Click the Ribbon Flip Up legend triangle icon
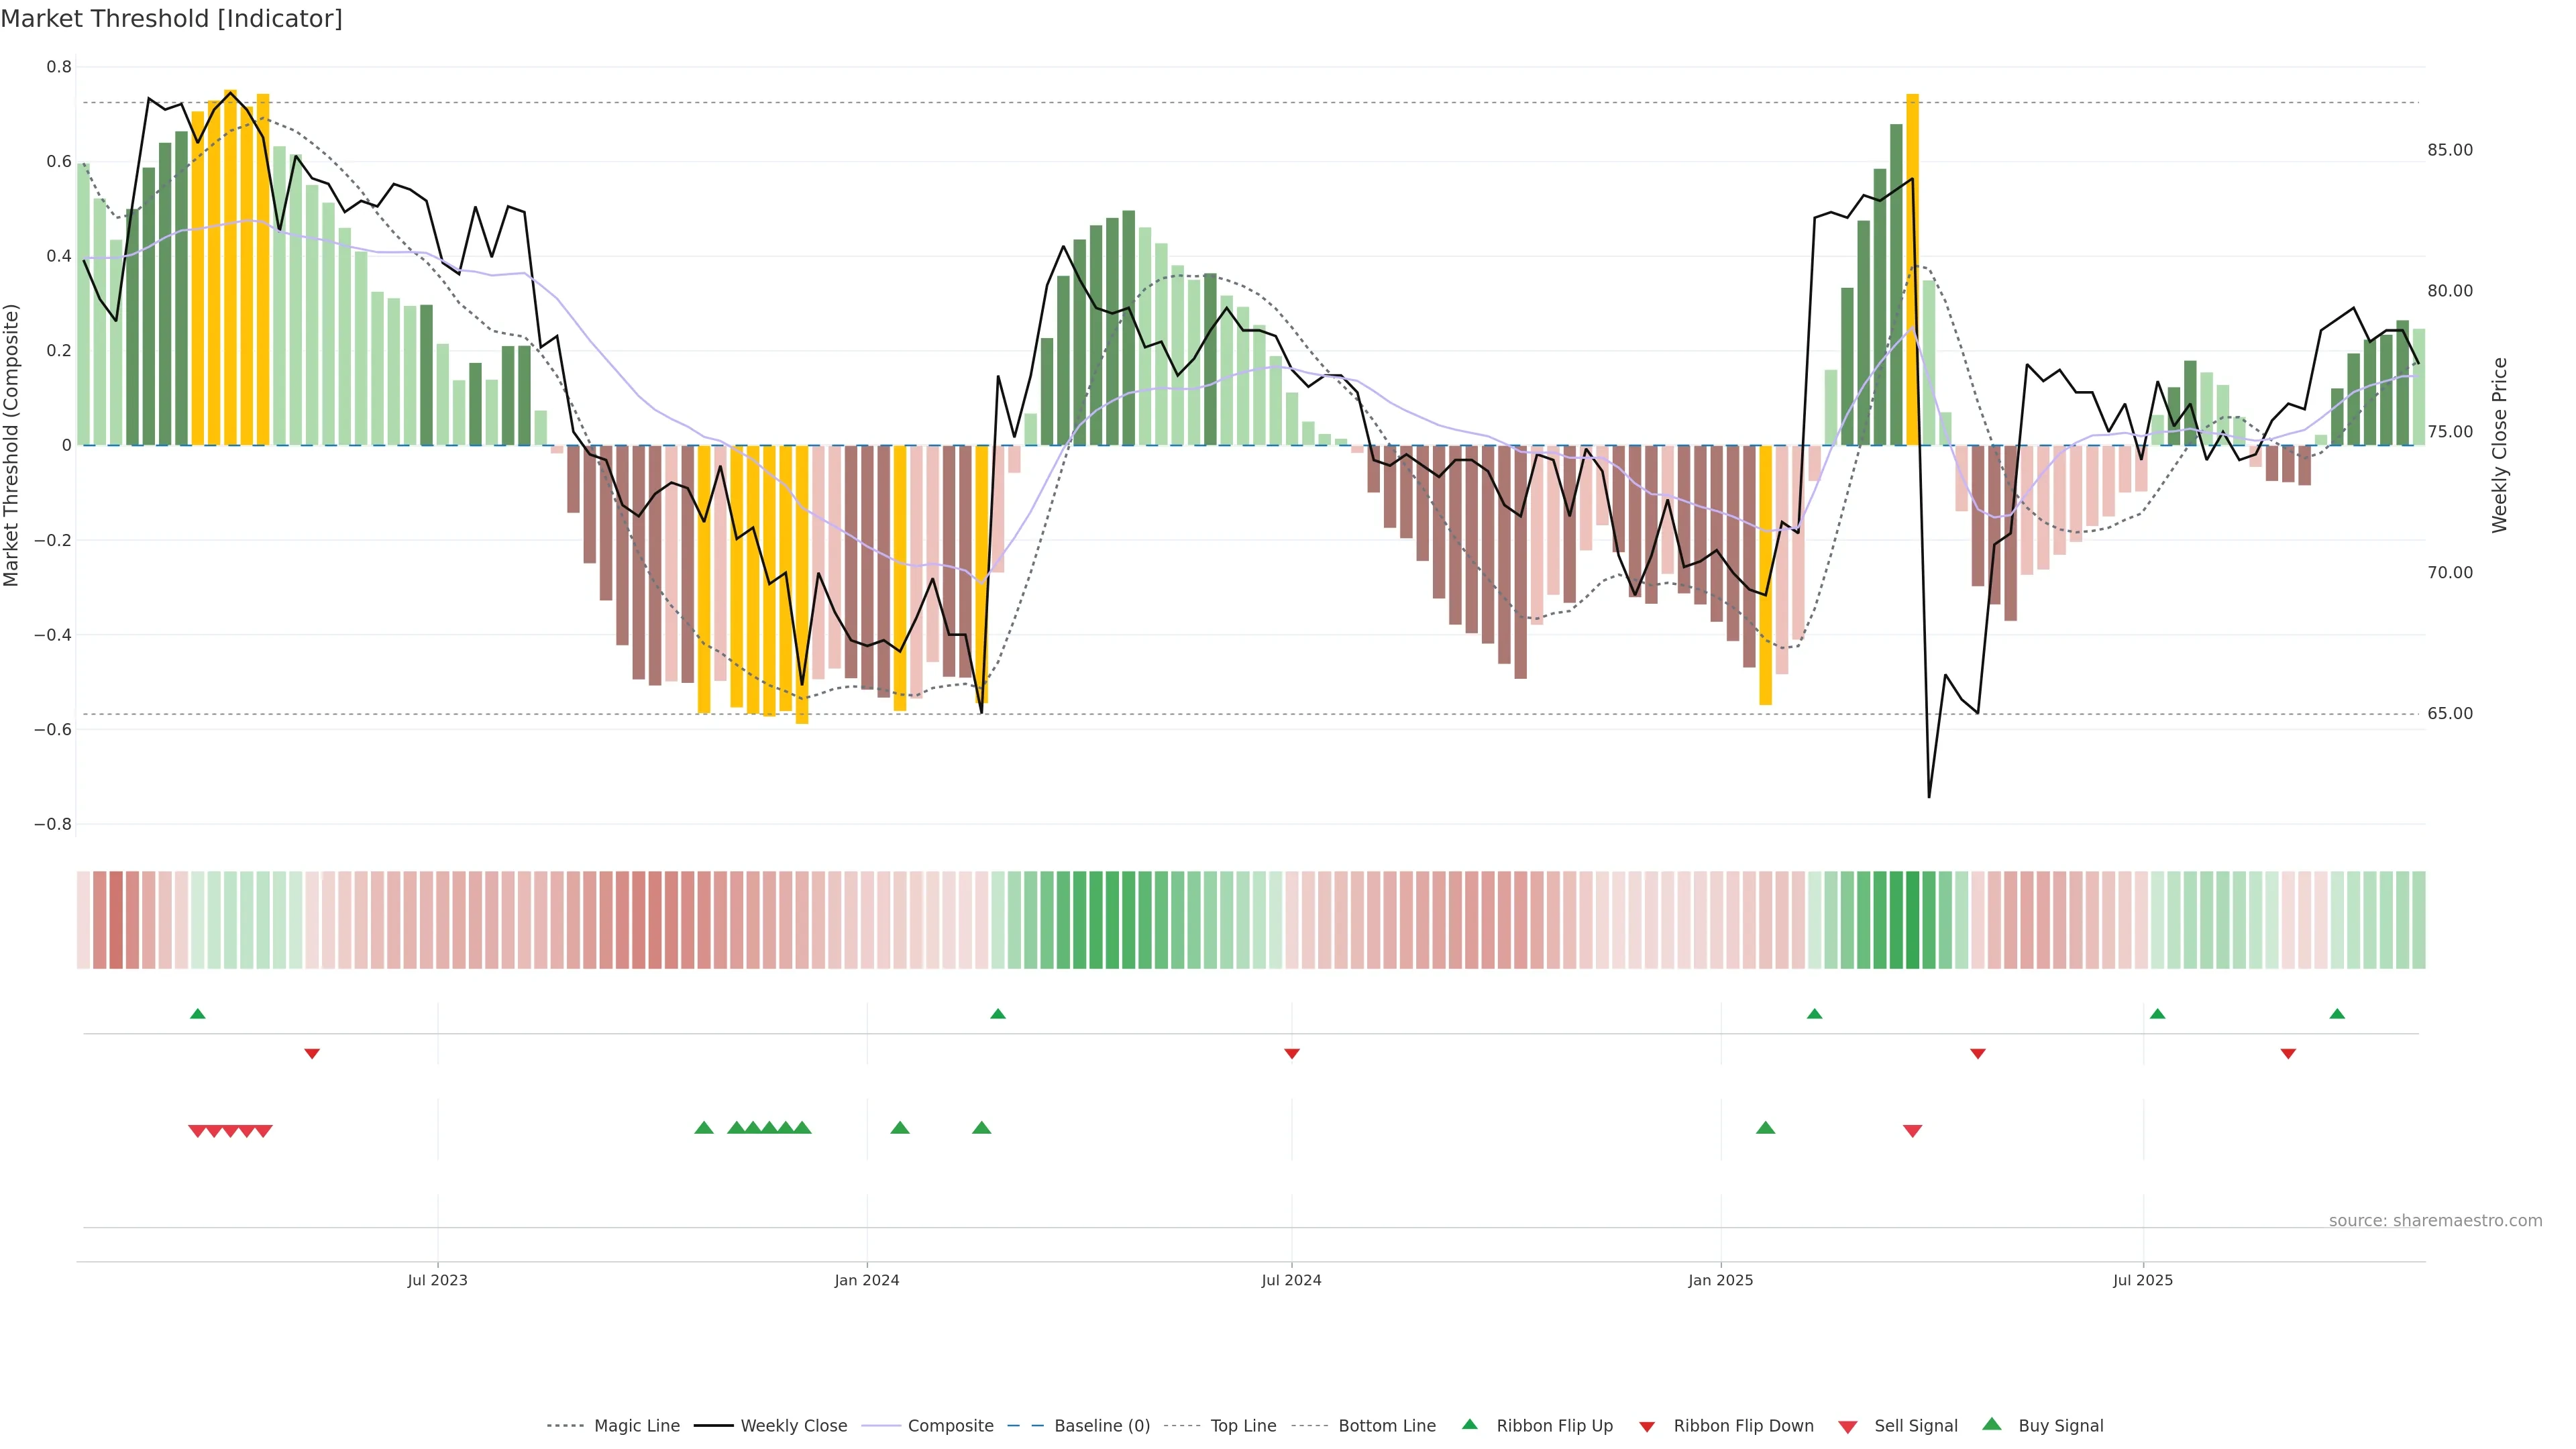 tap(1469, 1424)
